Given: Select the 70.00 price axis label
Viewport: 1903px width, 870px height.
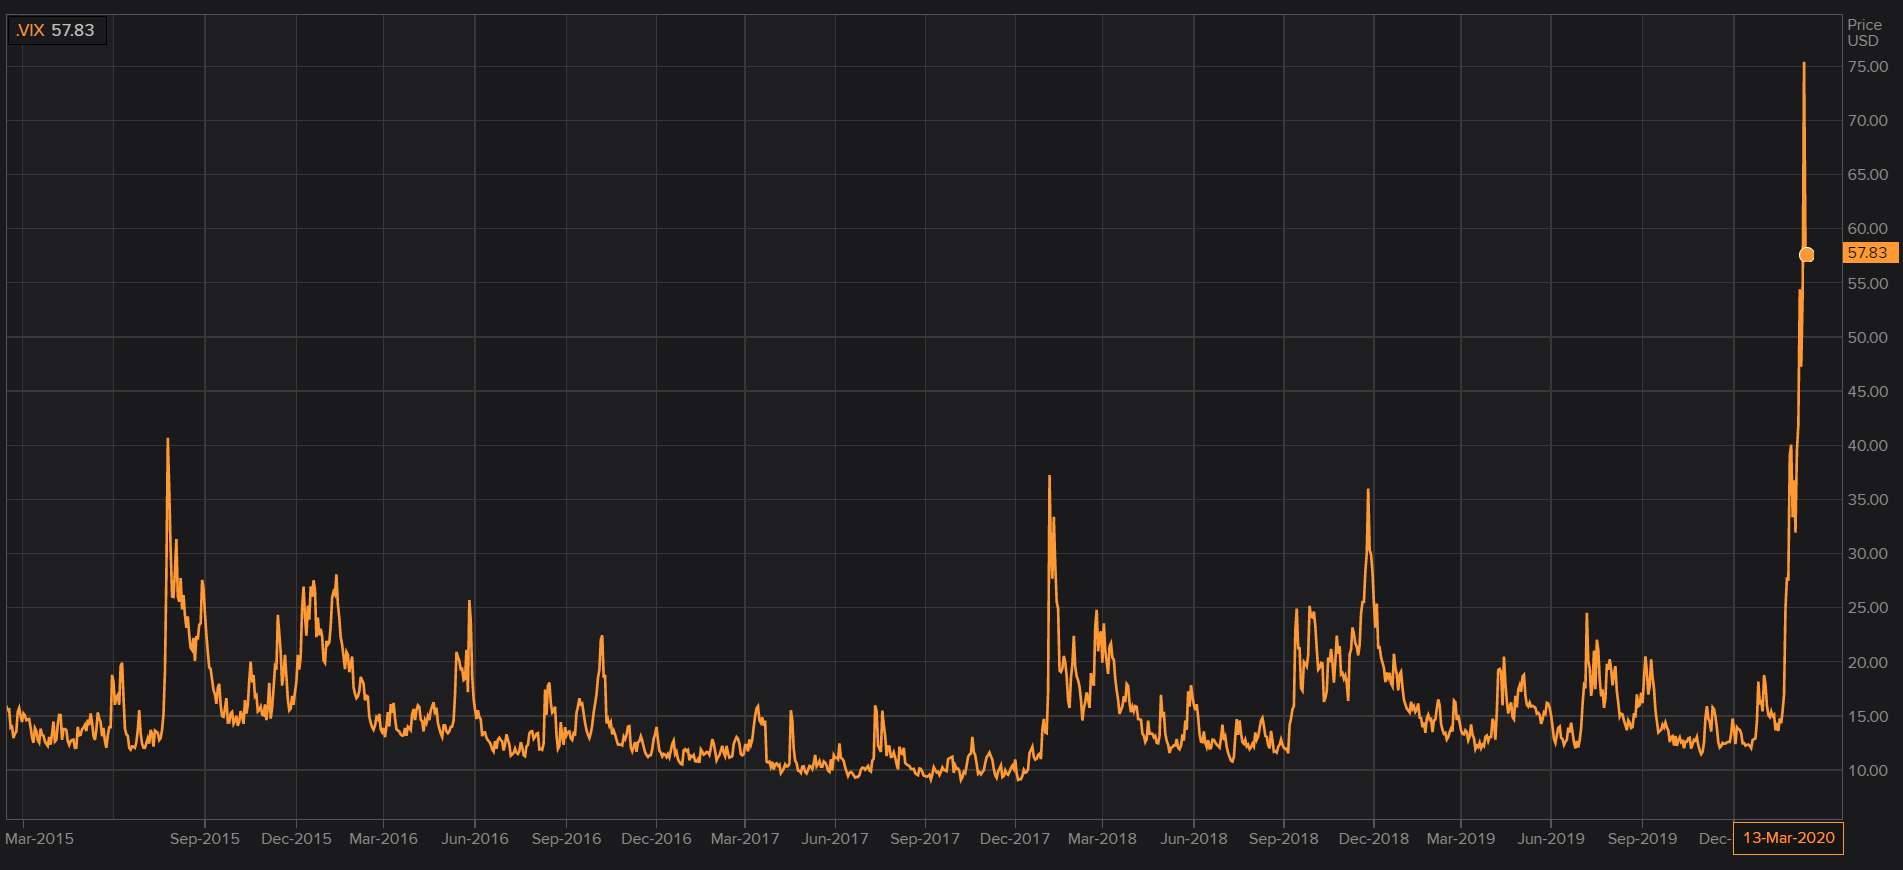Looking at the screenshot, I should [1867, 121].
